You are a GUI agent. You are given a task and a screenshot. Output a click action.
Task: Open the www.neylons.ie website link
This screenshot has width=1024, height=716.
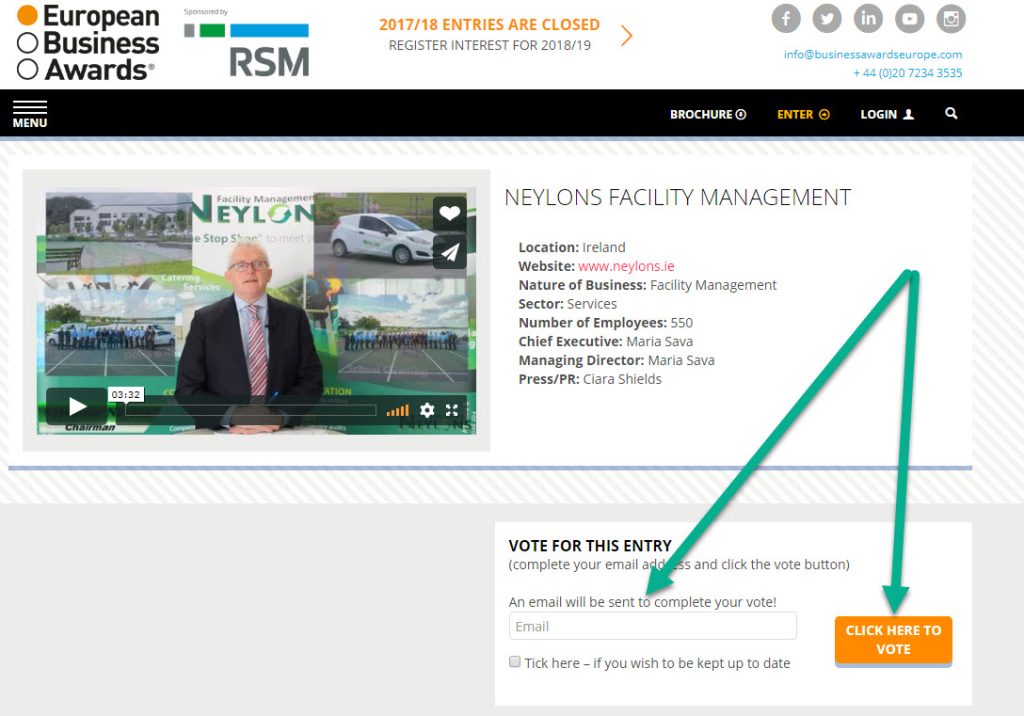point(626,266)
